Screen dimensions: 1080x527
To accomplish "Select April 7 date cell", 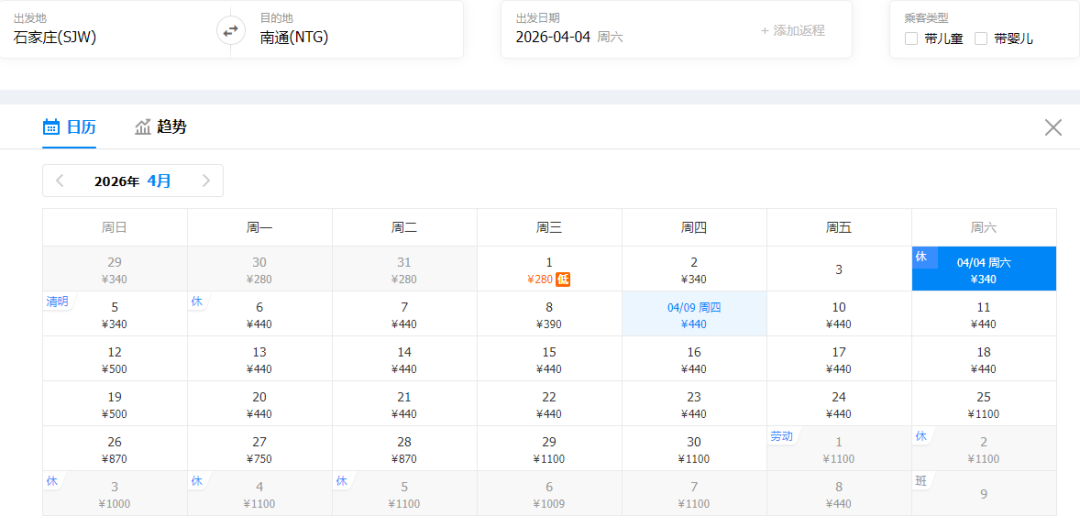I will click(x=404, y=313).
